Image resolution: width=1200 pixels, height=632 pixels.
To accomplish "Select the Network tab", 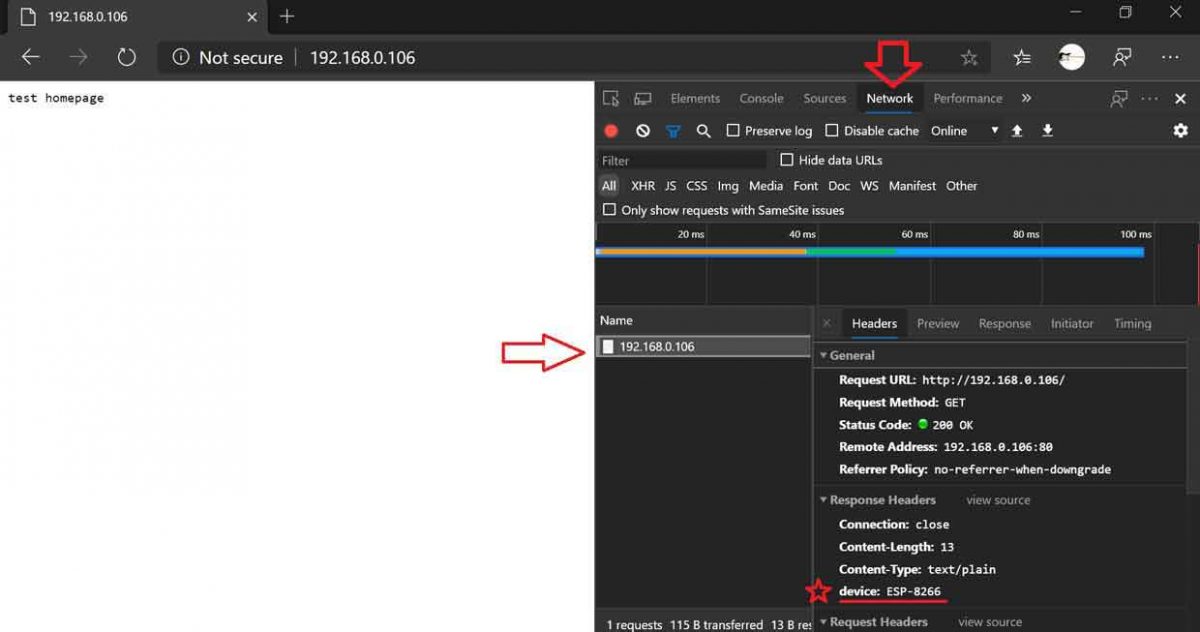I will coord(890,99).
